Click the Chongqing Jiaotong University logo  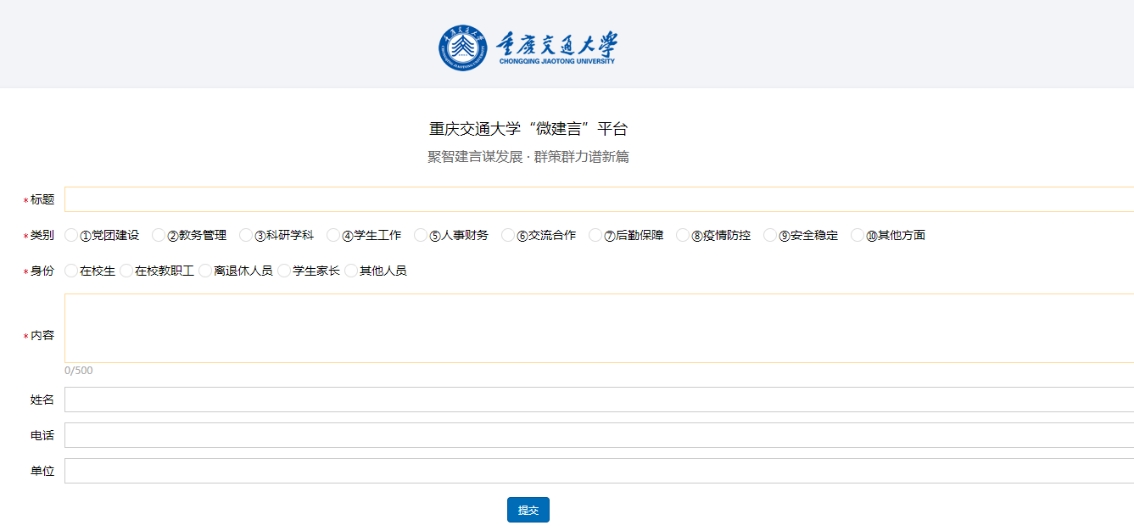pyautogui.click(x=527, y=48)
